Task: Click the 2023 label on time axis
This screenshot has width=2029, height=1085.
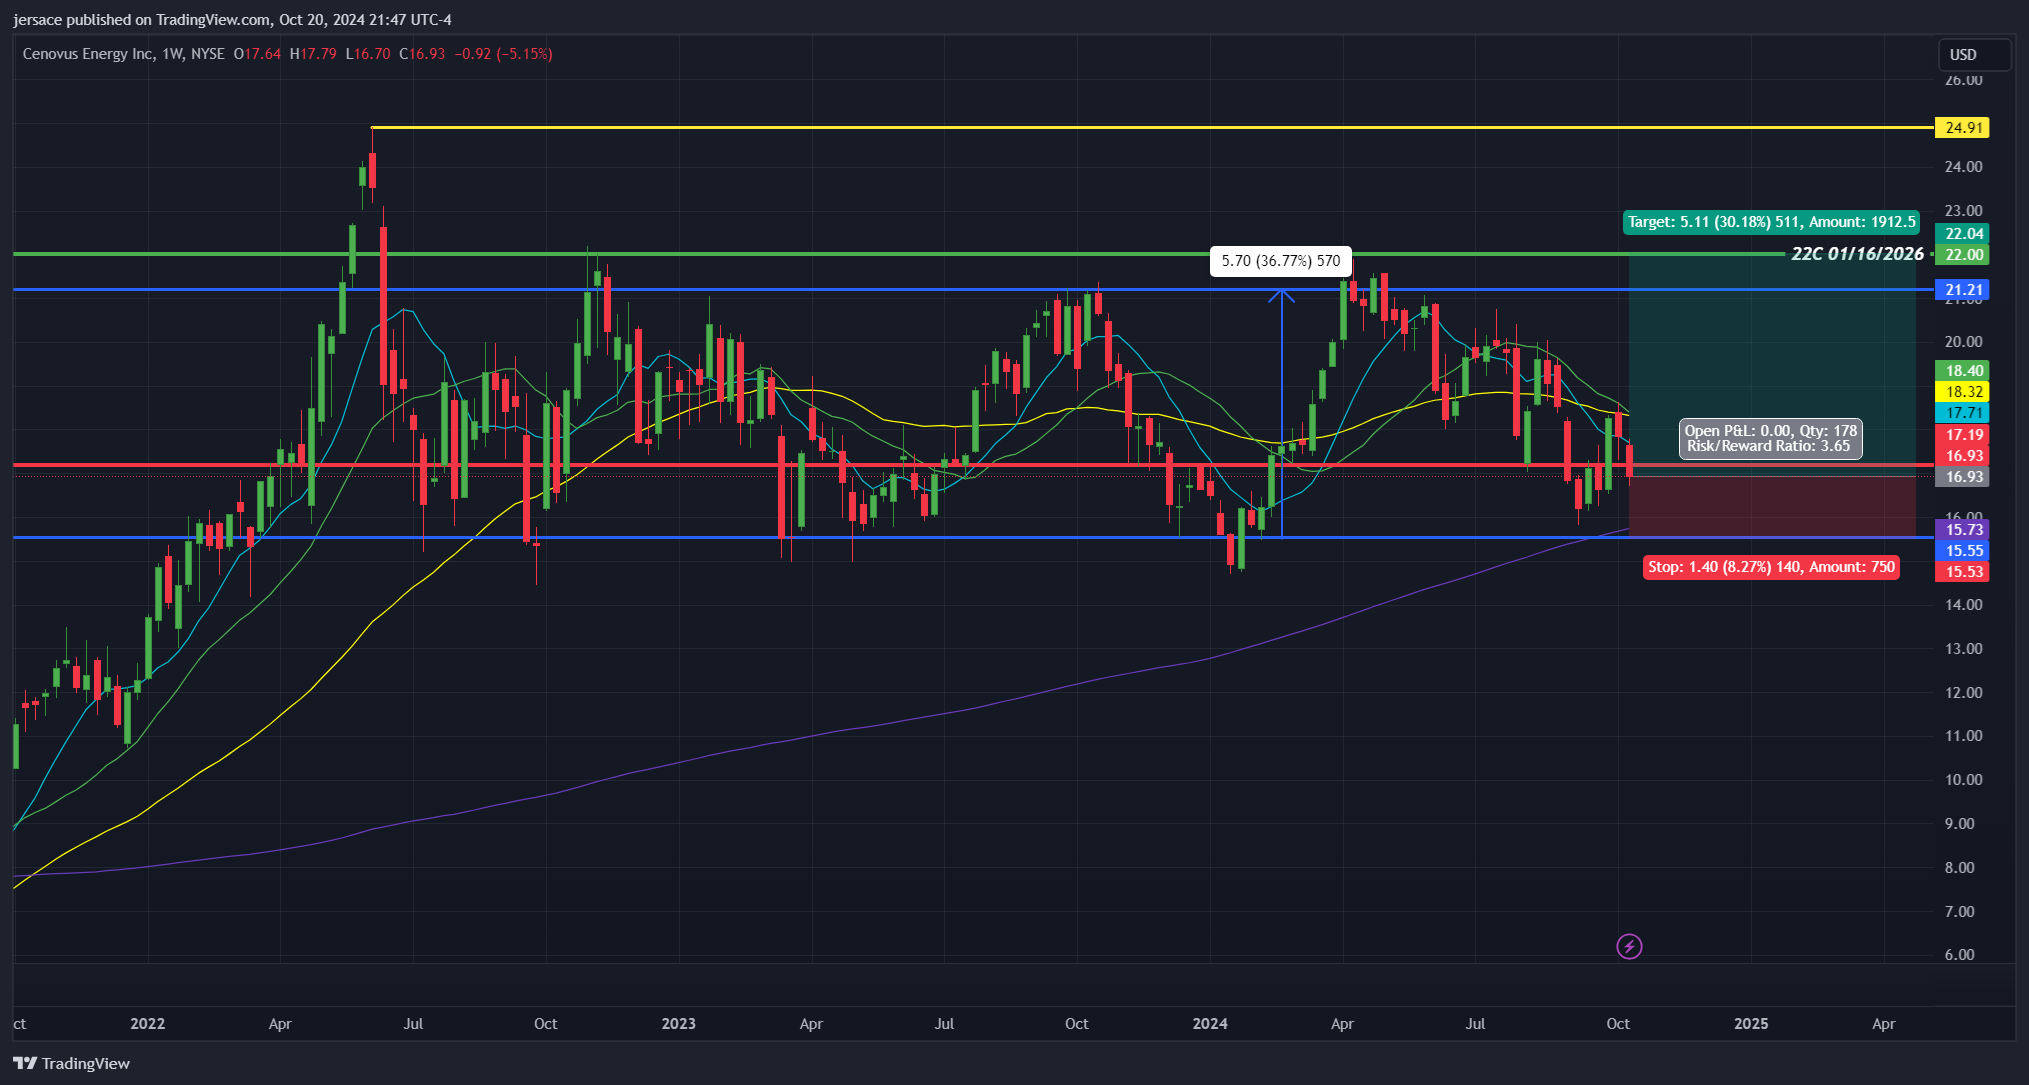Action: [679, 1024]
